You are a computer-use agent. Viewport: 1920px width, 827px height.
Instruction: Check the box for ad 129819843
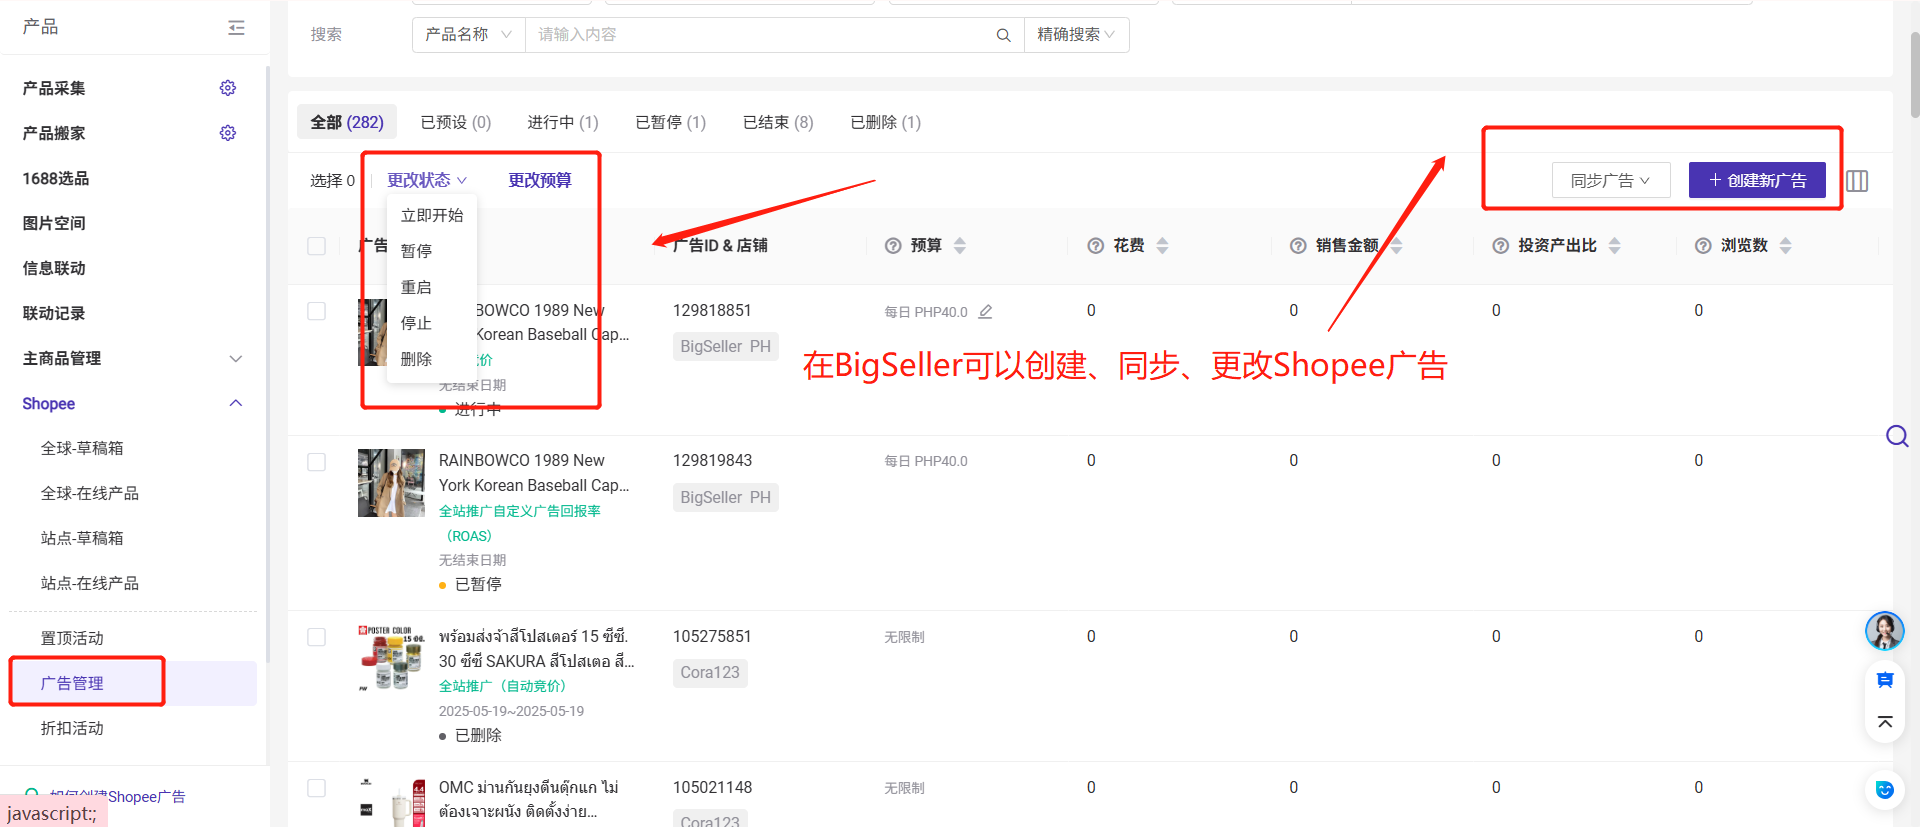317,462
